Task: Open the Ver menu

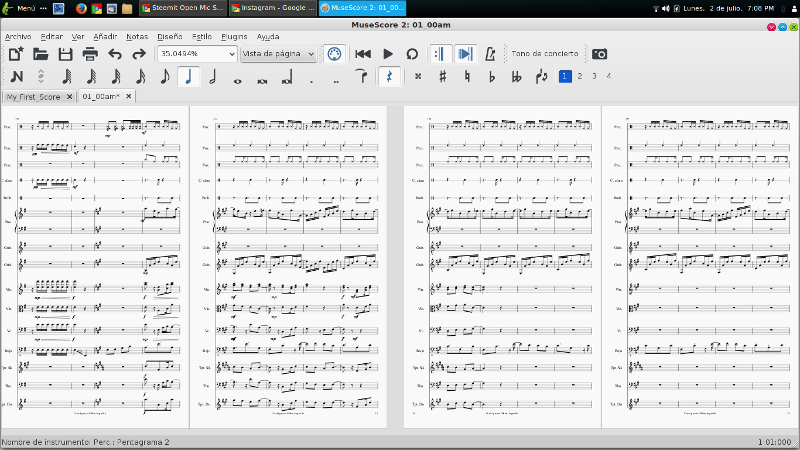Action: click(78, 37)
